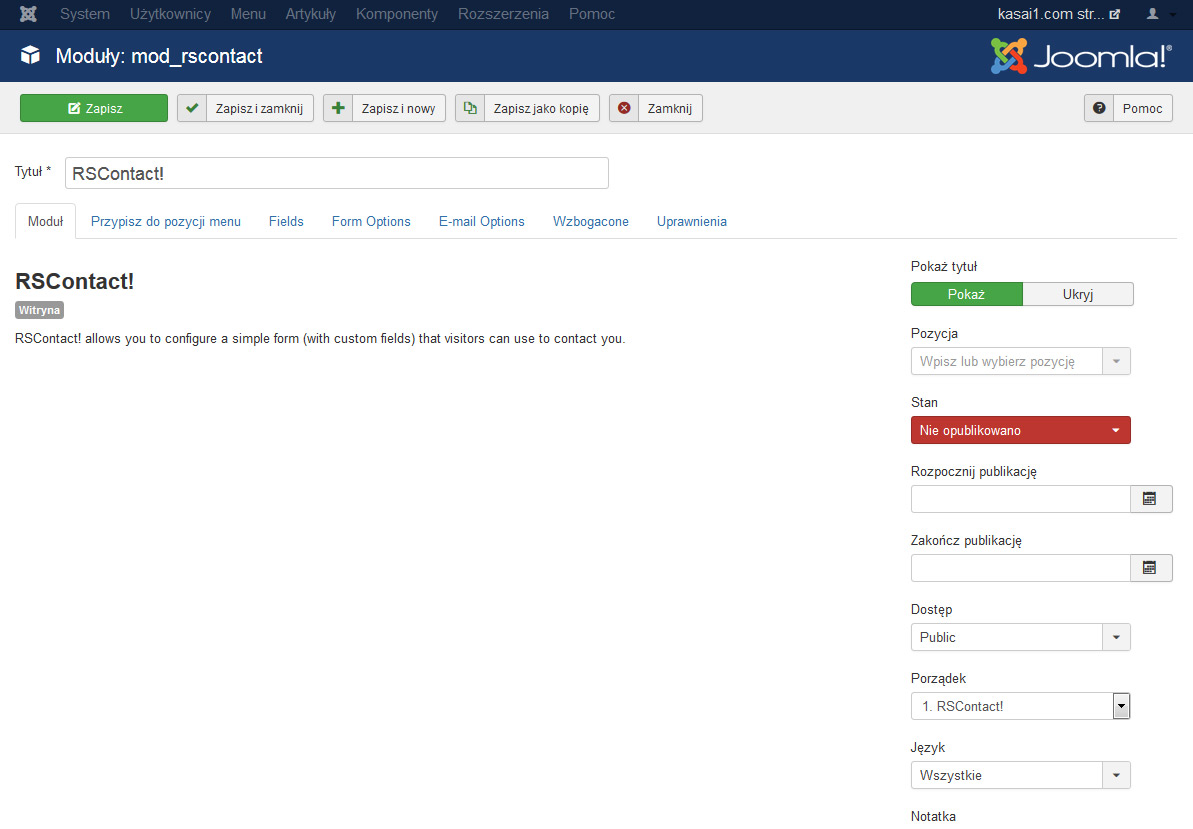Switch to the E-mail Options tab

[x=482, y=221]
